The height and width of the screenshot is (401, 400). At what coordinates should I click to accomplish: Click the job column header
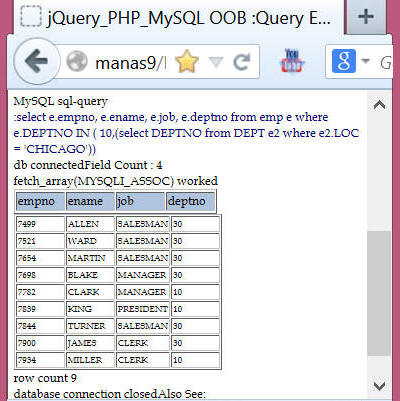pyautogui.click(x=140, y=201)
